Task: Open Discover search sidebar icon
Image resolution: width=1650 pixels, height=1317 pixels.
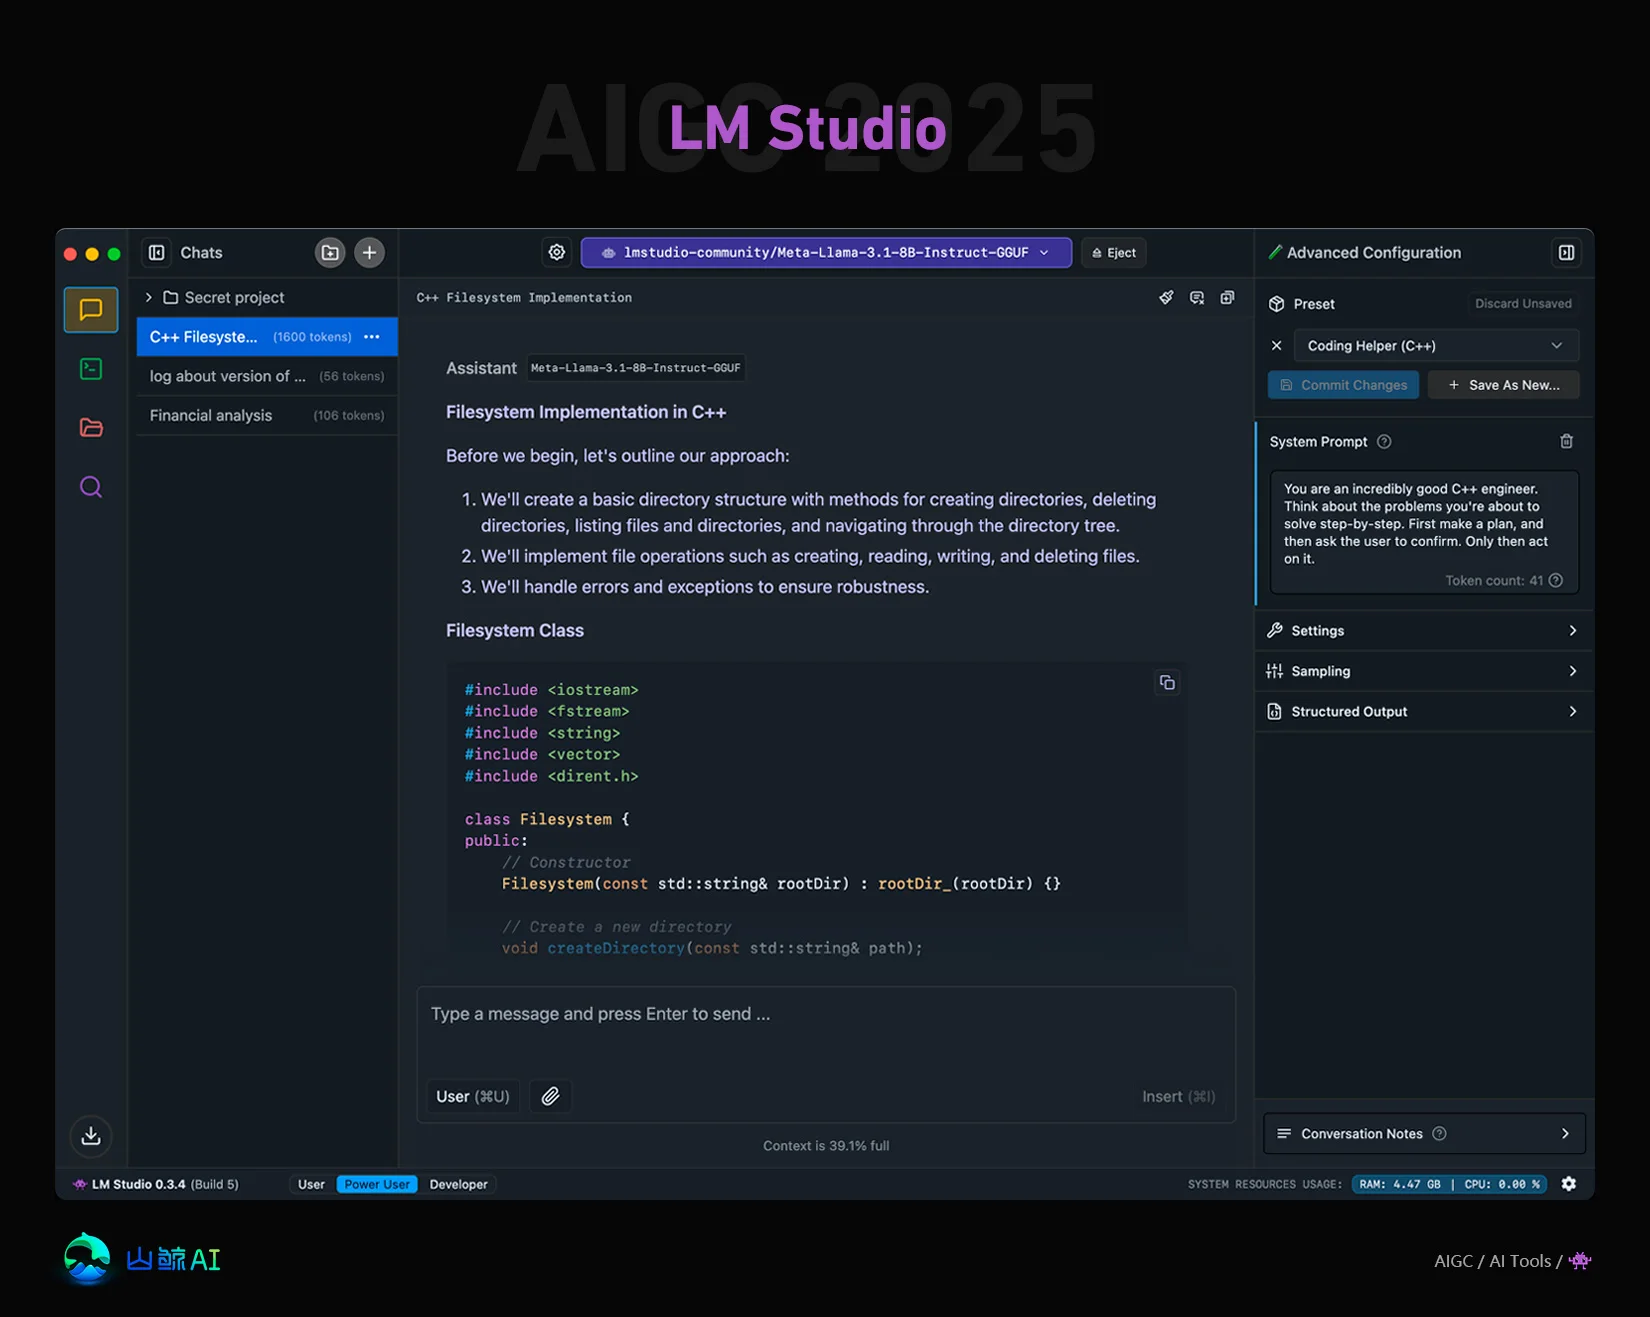Action: [x=91, y=487]
